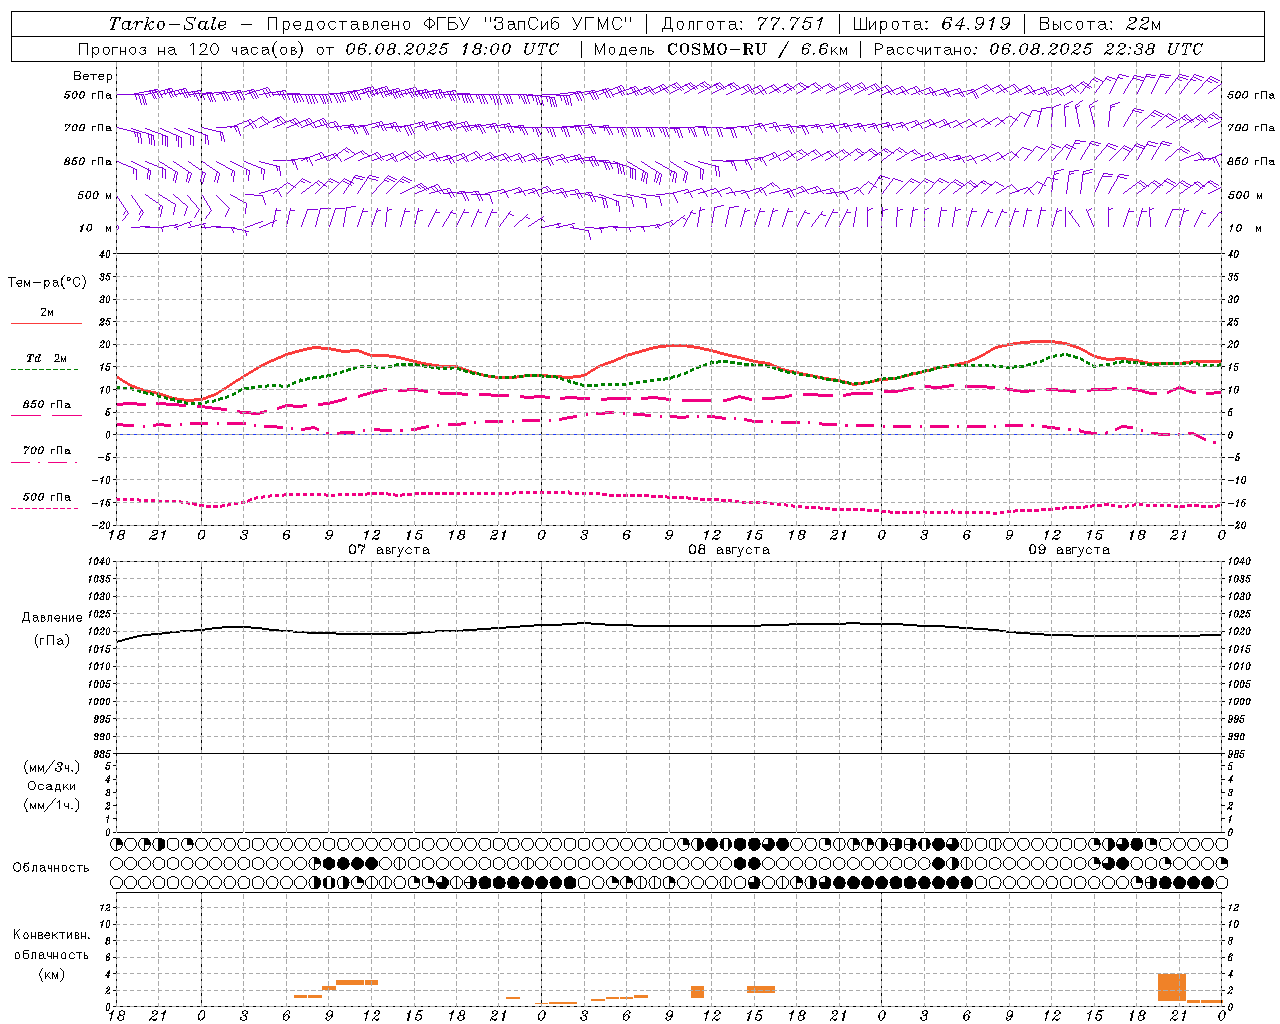The image size is (1280, 1024).
Task: Click the 07 августа date label
Action: [389, 550]
